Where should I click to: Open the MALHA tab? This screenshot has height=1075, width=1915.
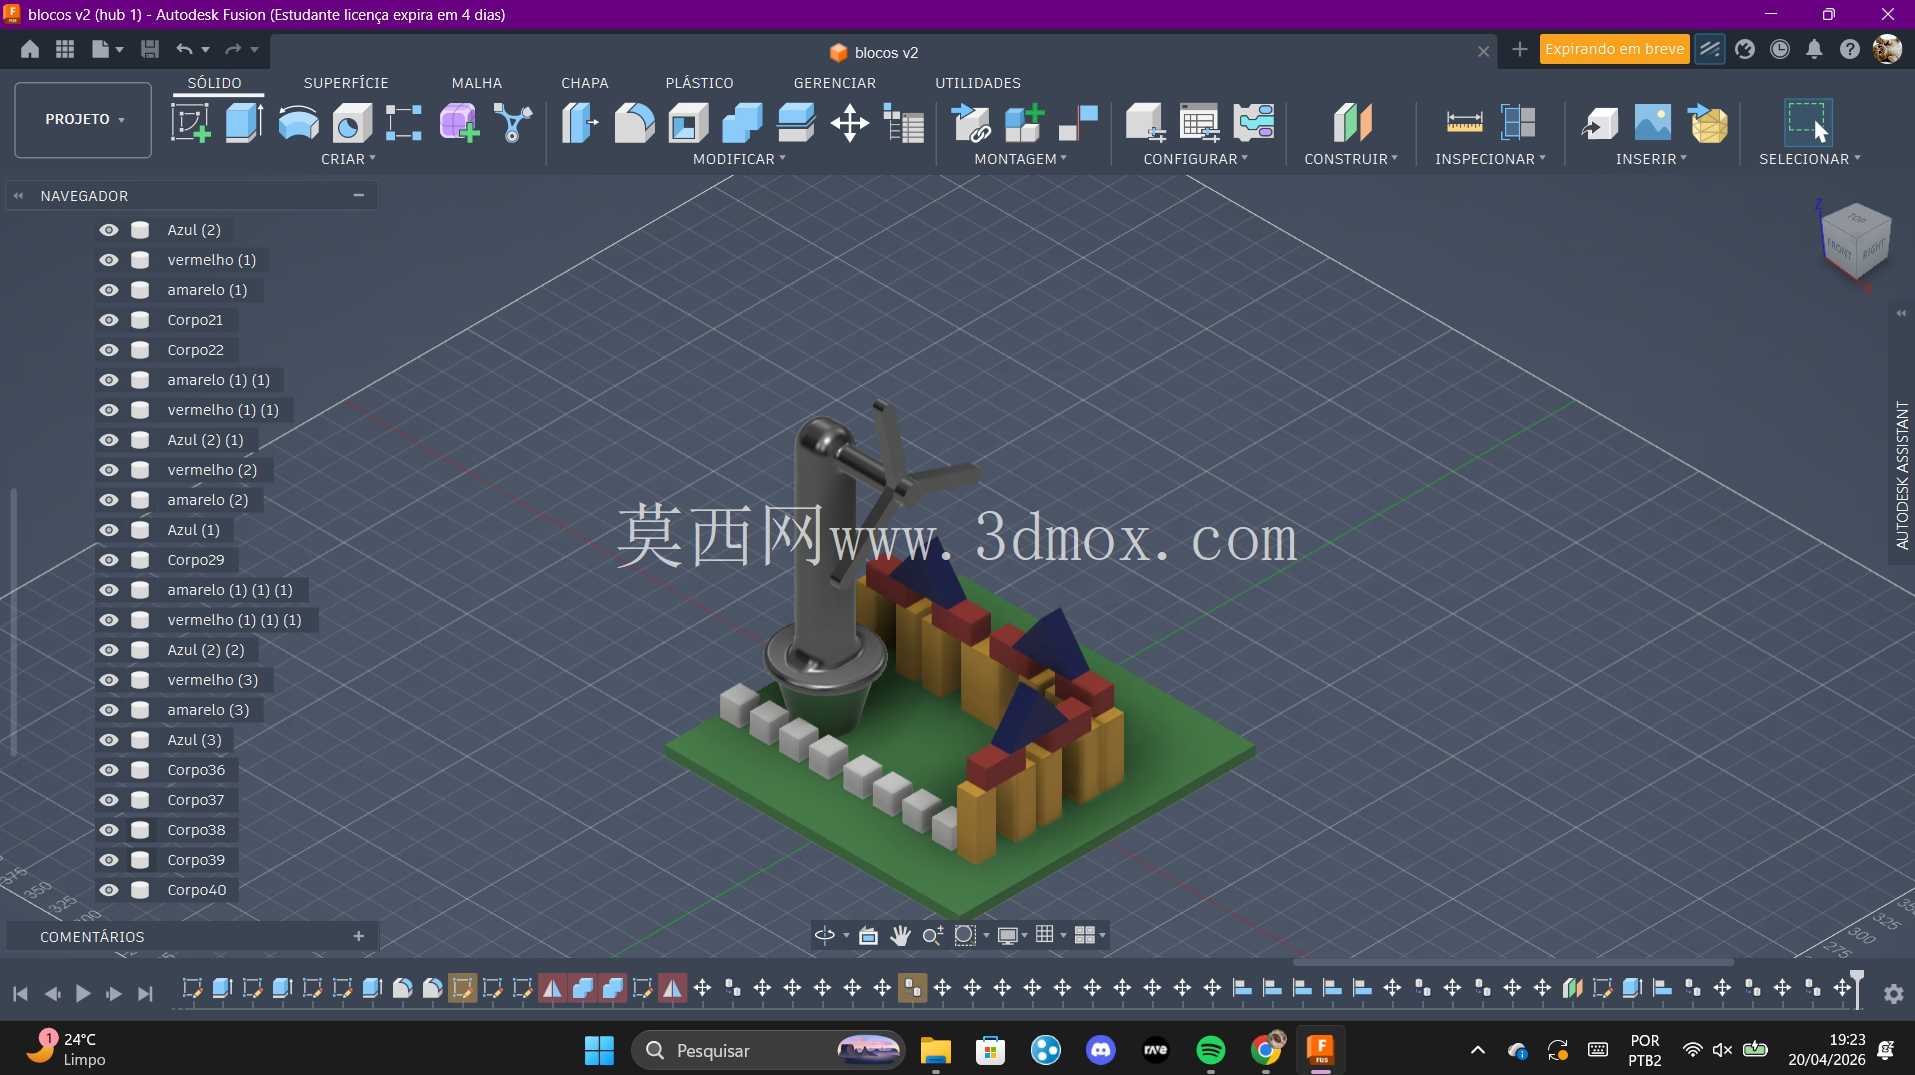coord(477,83)
